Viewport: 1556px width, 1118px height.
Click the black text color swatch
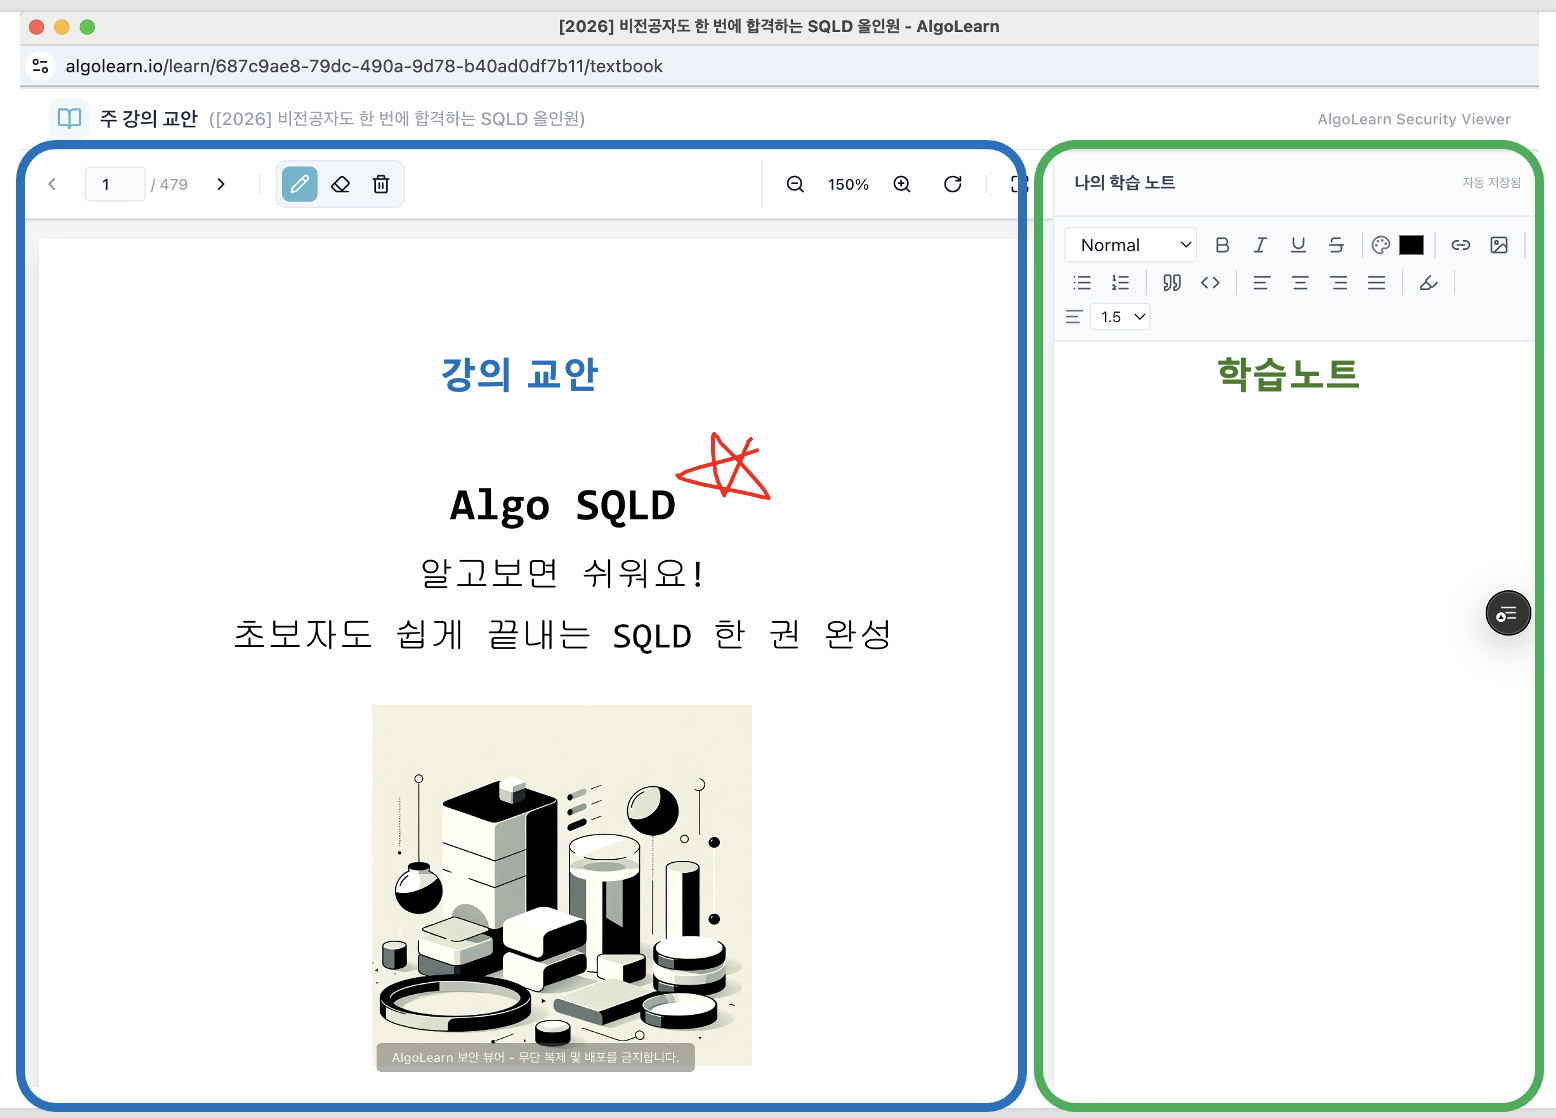pos(1411,245)
